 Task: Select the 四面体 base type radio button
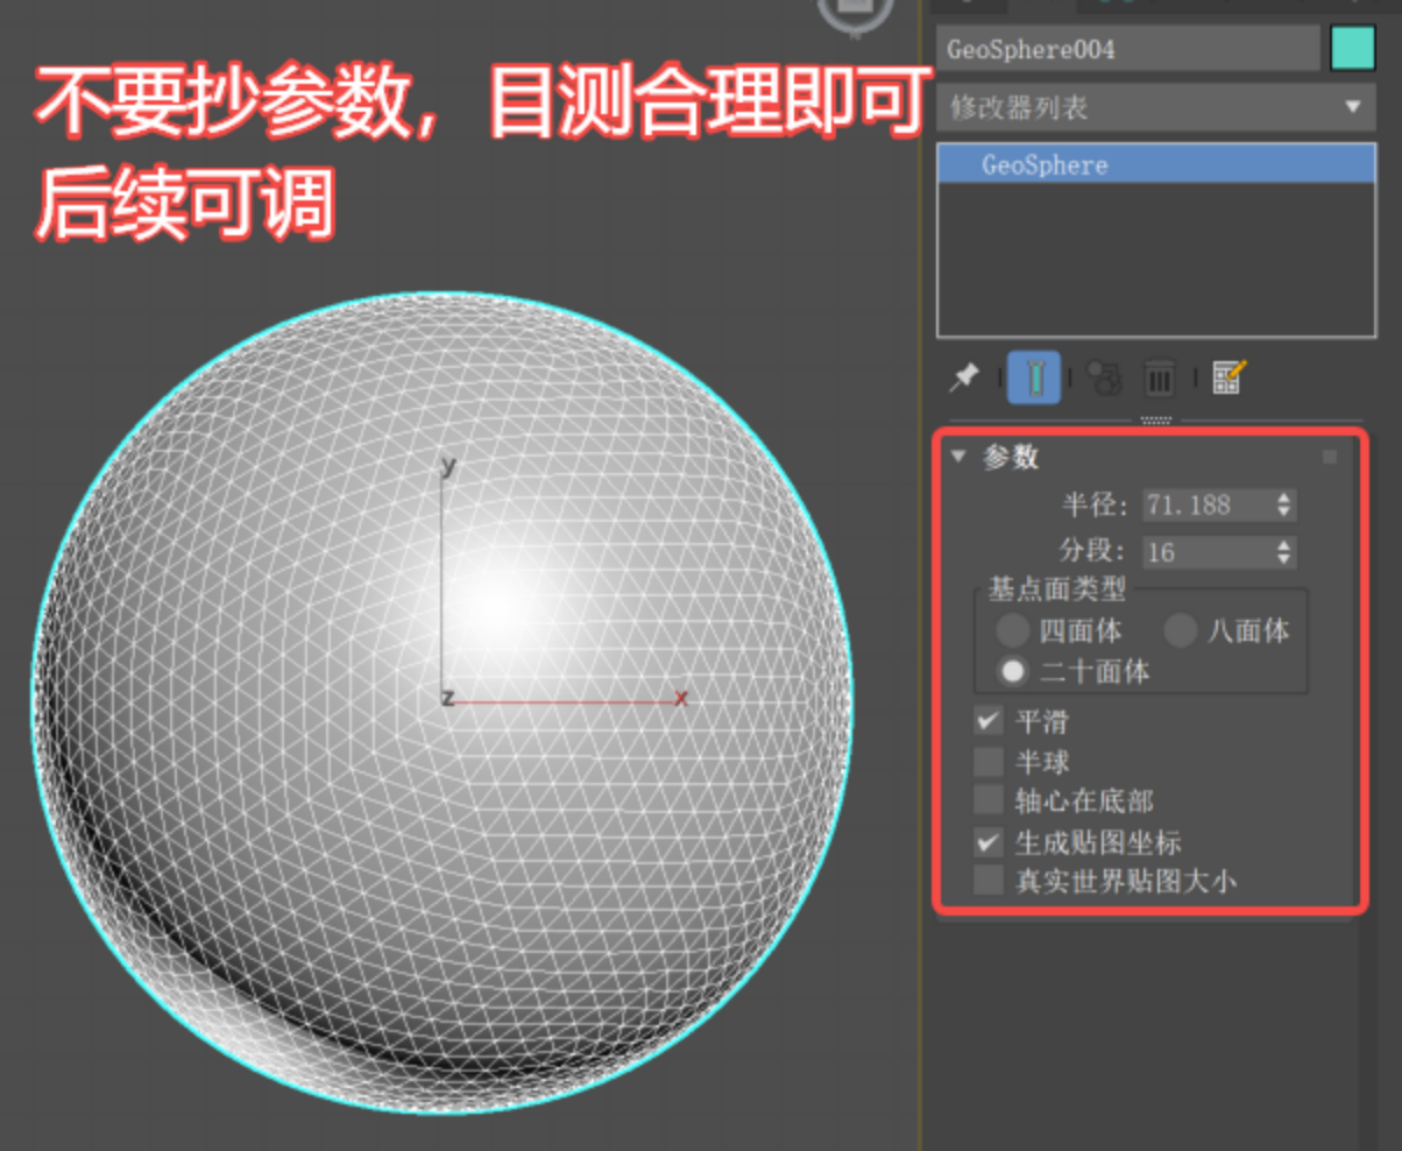1012,630
